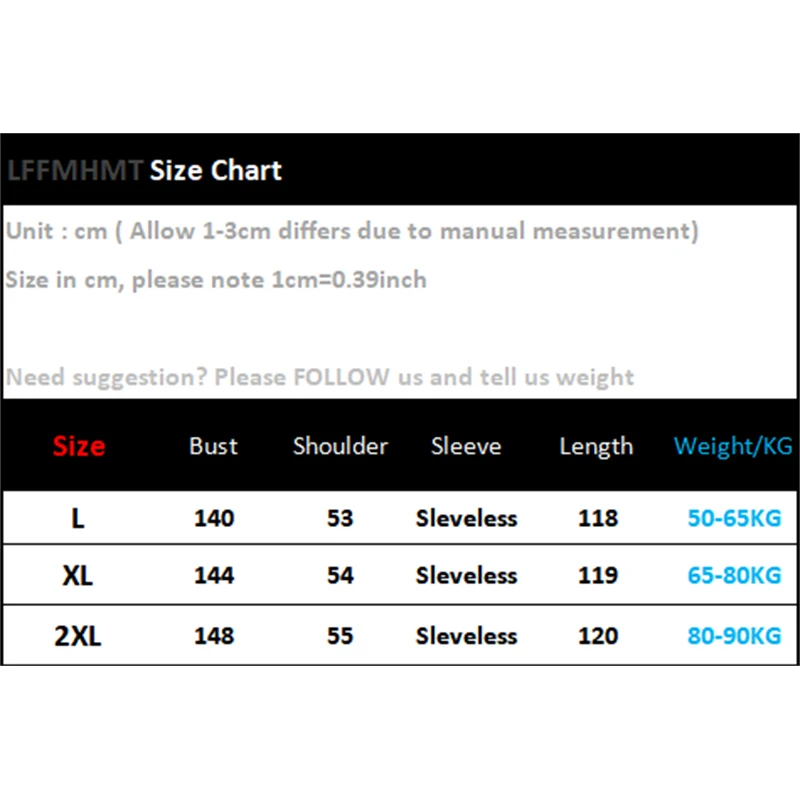Select the Shoulder column header
800x800 pixels.
tap(340, 446)
